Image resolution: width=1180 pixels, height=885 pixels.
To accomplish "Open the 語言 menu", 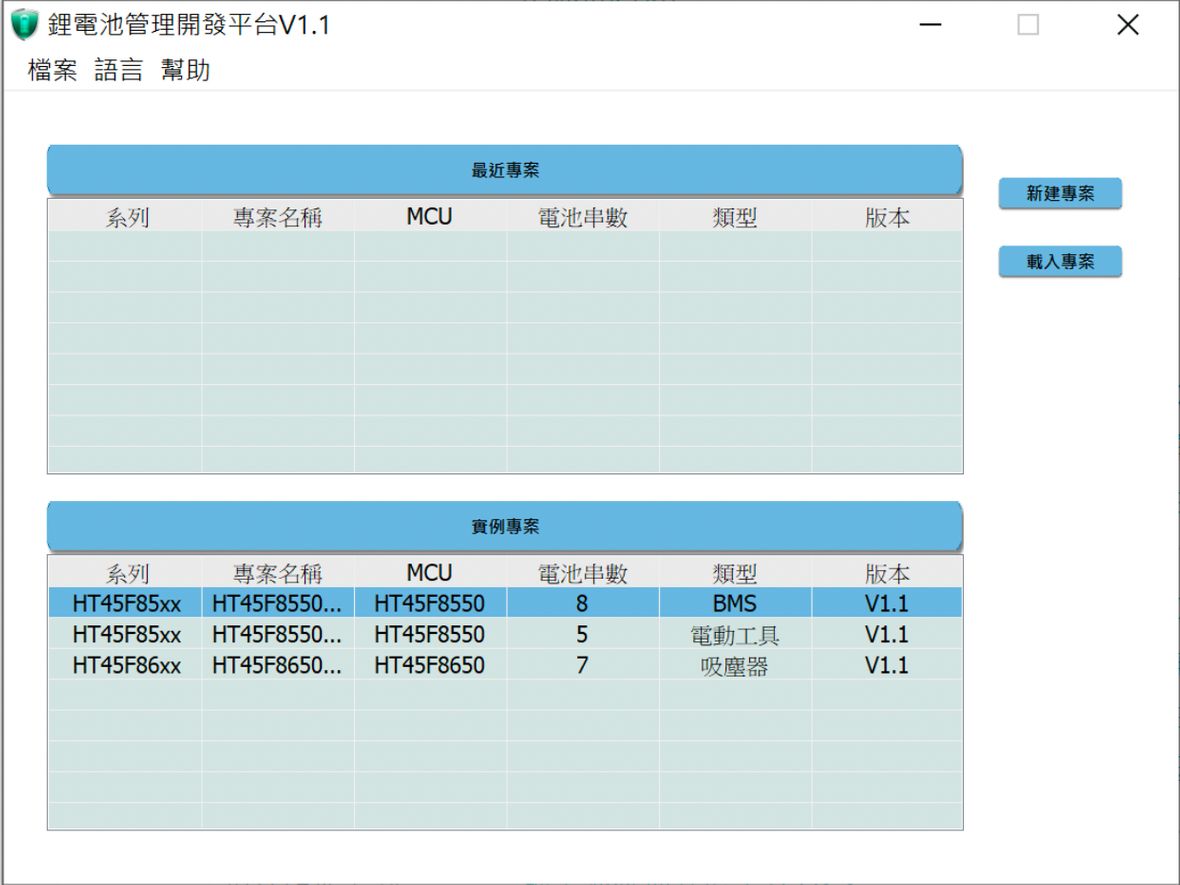I will 119,70.
